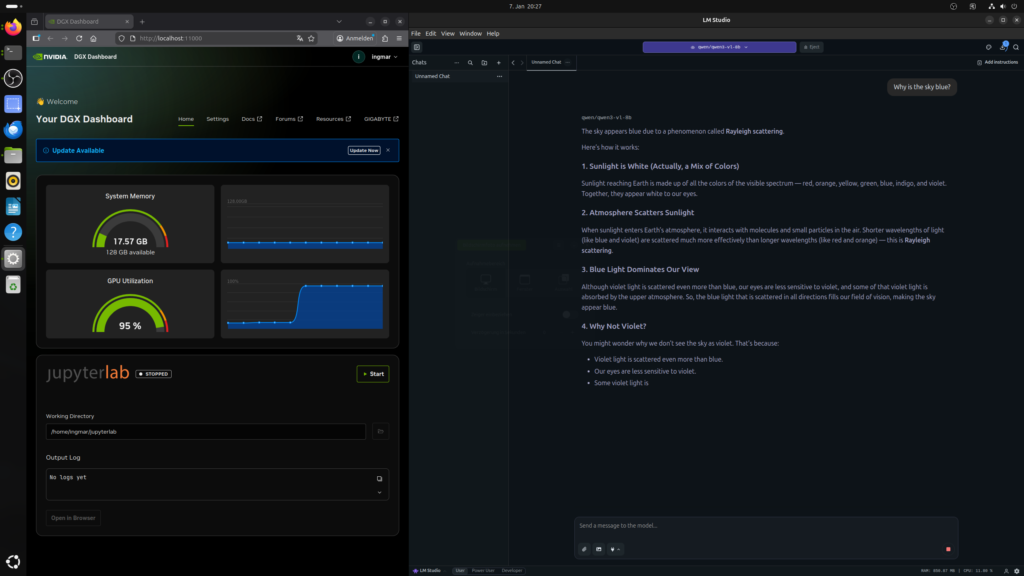Attach a file using the paperclip icon
Viewport: 1024px width, 576px height.
[x=585, y=549]
